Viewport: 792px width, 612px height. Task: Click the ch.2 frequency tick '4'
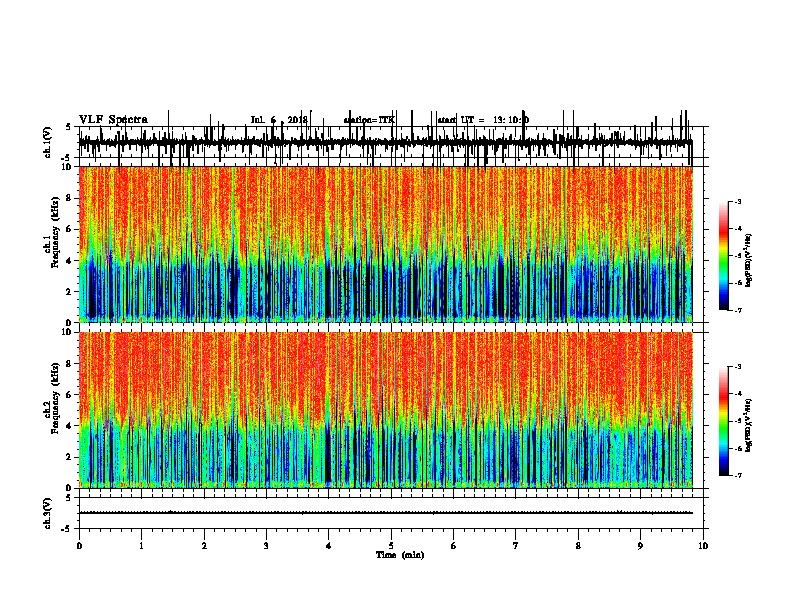point(69,426)
